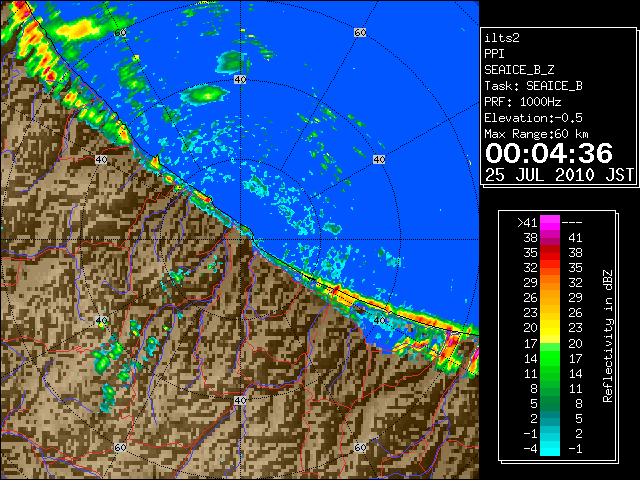Image resolution: width=640 pixels, height=480 pixels.
Task: Click the 00:04:36 timestamp
Action: coord(549,153)
